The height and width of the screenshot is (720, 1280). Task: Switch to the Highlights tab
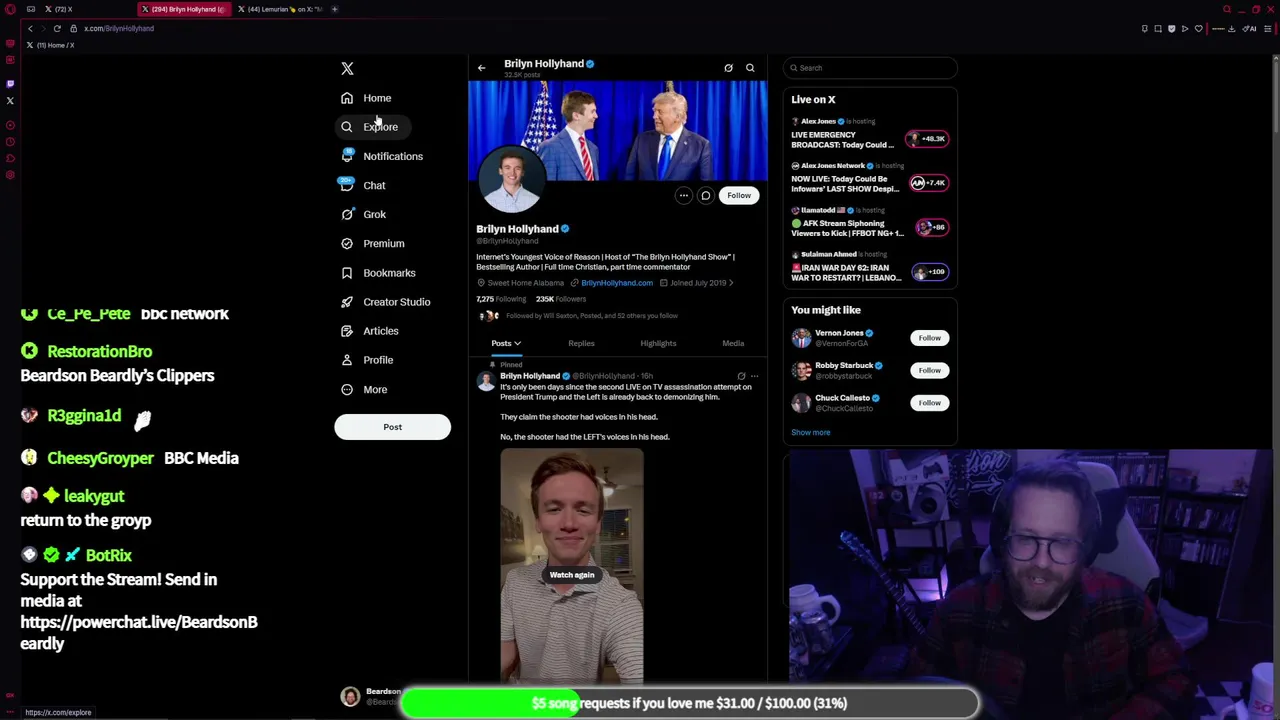coord(658,343)
